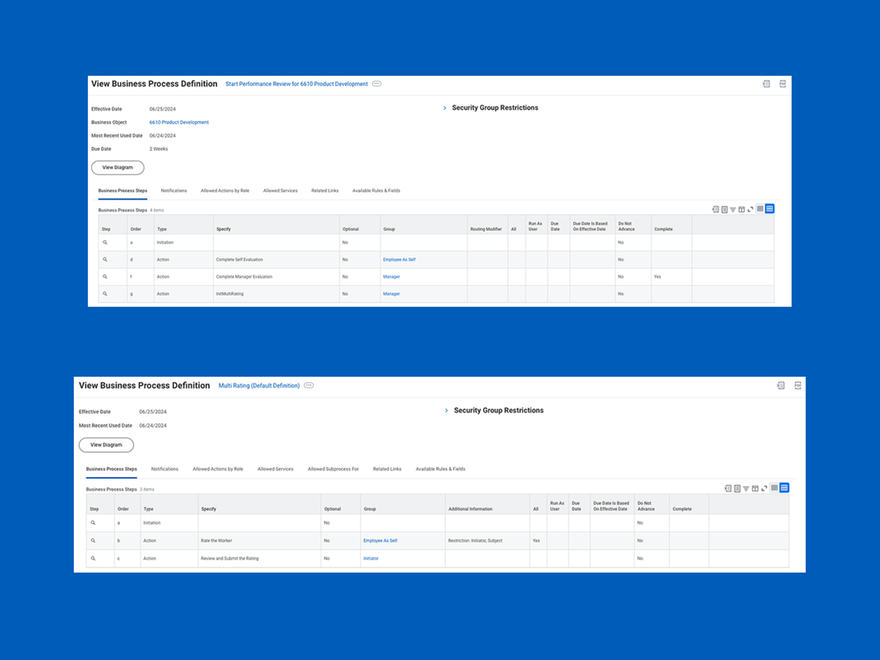Click the magnifying glass on the Rate the Worker row
880x660 pixels.
93,540
